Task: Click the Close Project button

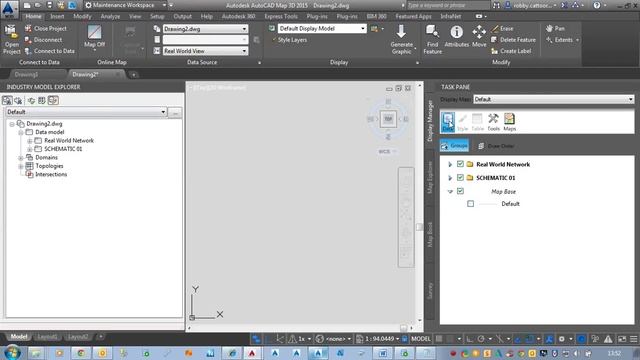Action: point(45,29)
